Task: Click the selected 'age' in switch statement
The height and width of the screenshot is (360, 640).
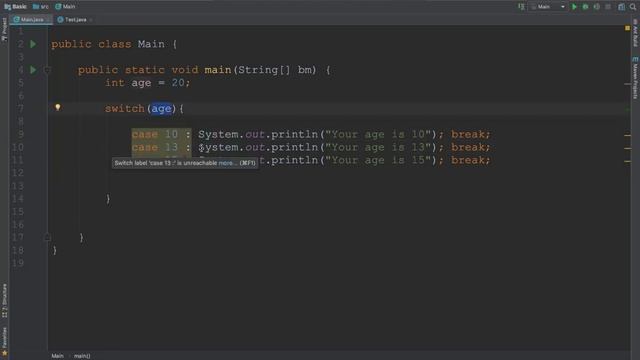Action: coord(161,109)
